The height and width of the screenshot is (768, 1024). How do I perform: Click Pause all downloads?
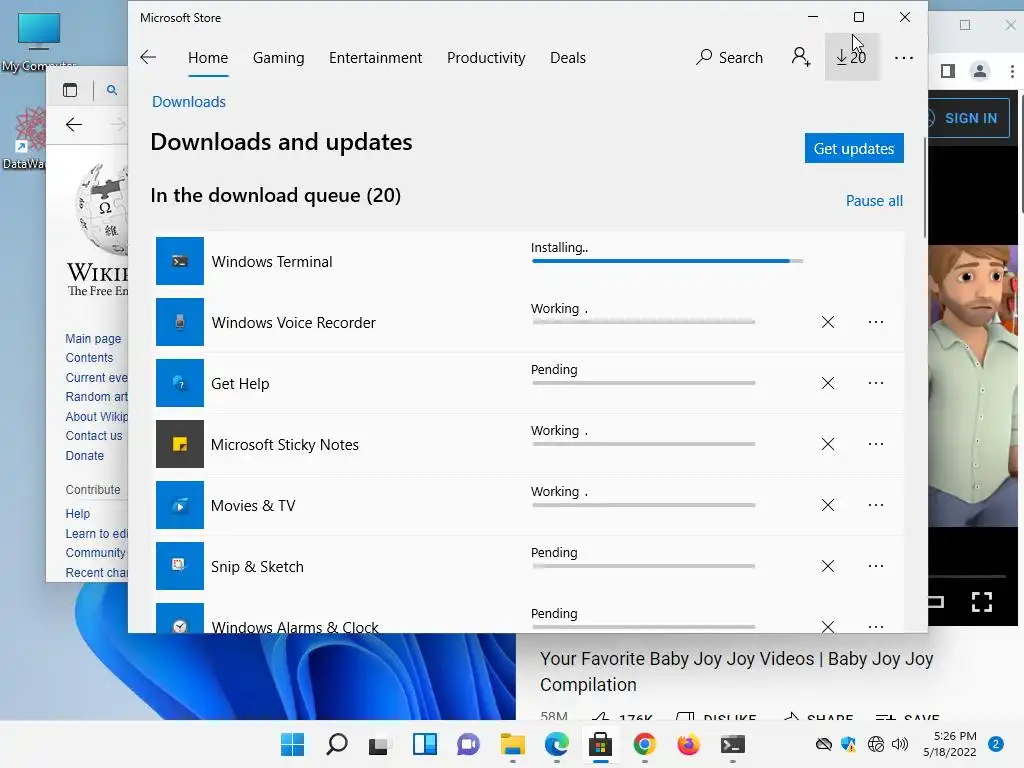pos(874,201)
